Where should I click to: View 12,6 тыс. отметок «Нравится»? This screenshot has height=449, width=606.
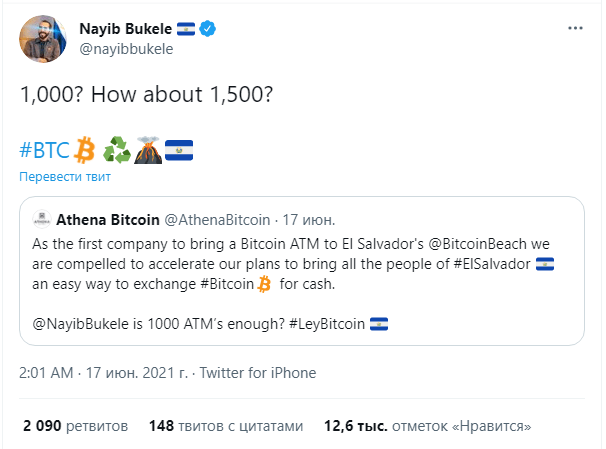[427, 426]
